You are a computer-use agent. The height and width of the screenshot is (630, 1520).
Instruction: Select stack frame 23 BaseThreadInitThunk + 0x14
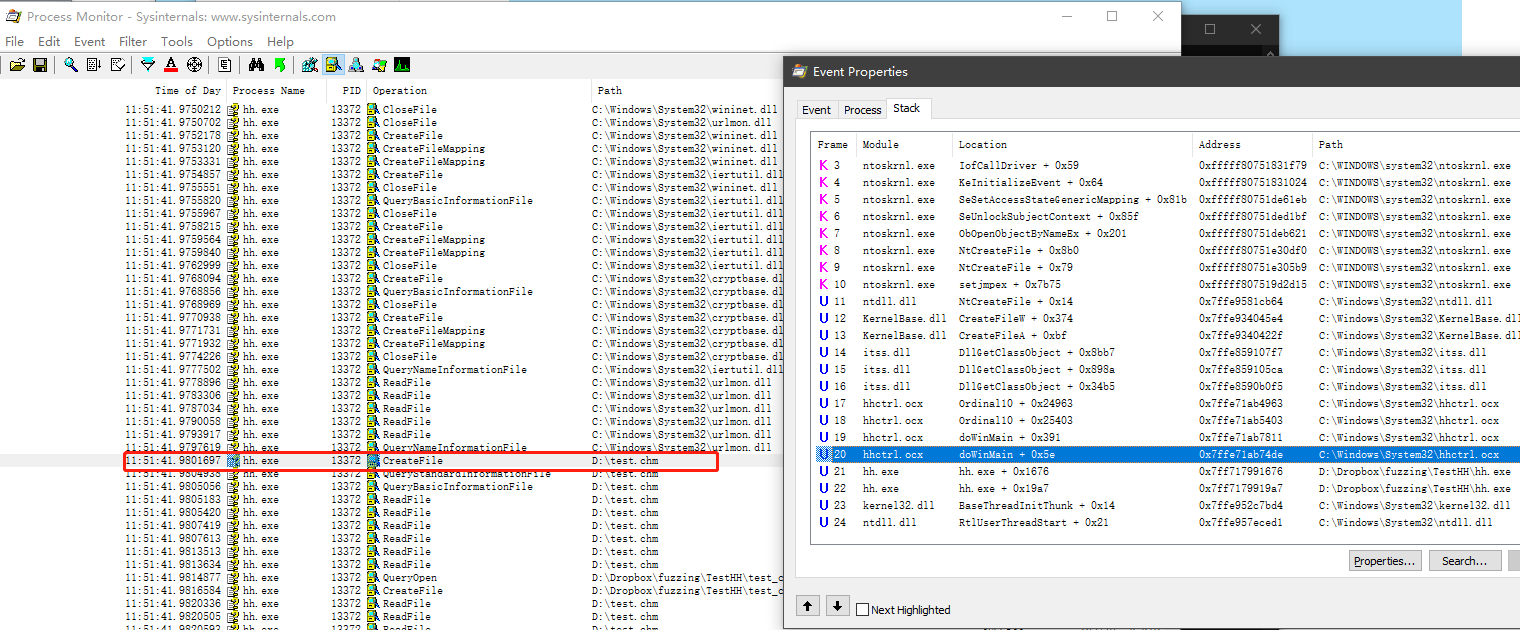(x=1165, y=506)
